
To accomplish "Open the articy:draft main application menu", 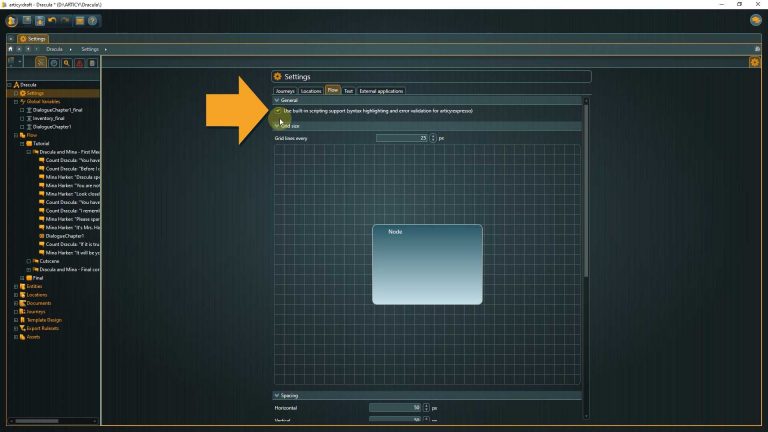I will 12,21.
